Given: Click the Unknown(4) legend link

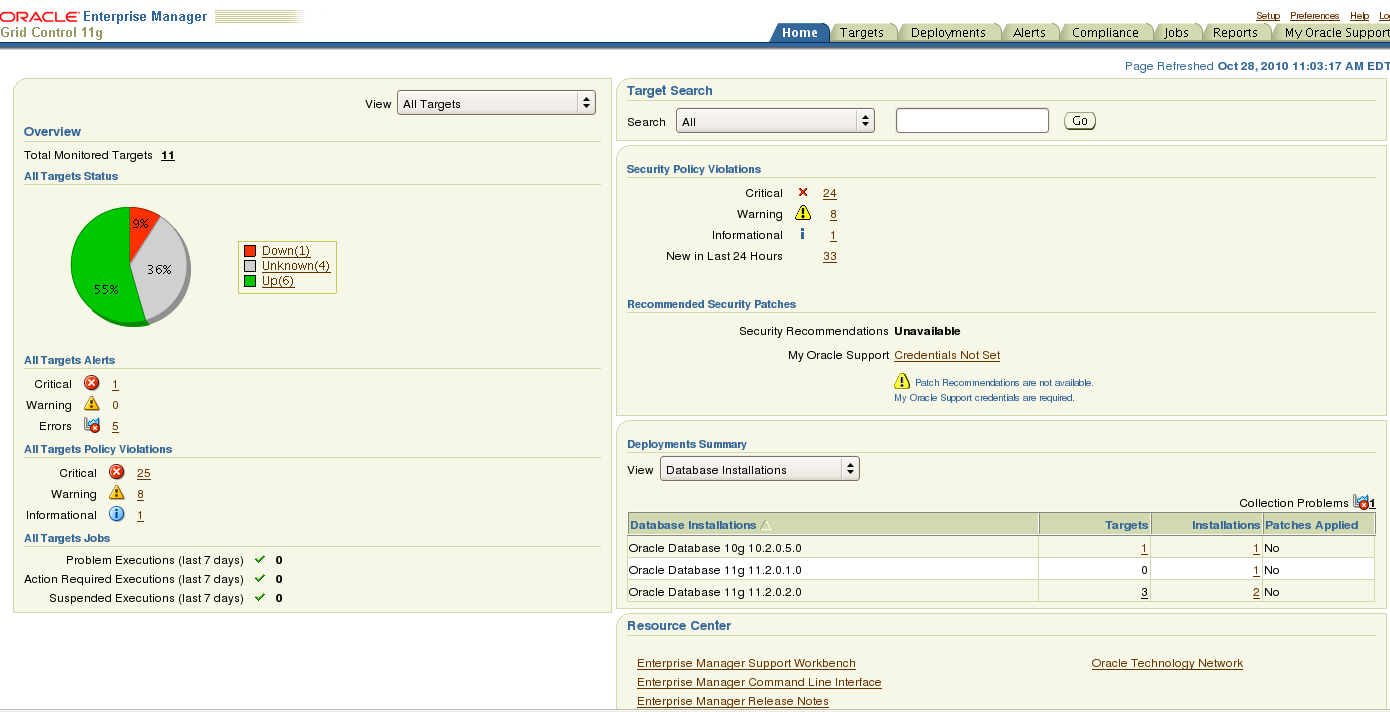Looking at the screenshot, I should (296, 266).
